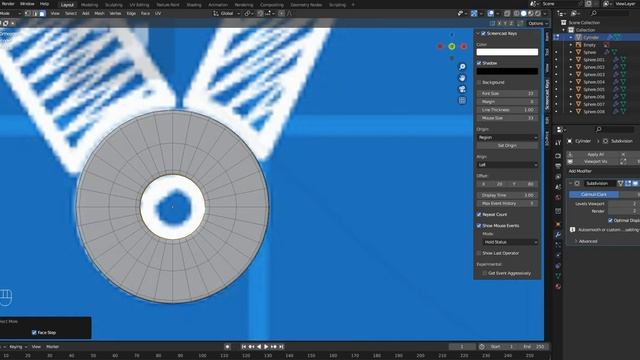Open Object Data properties green triangle icon
Viewport: 640px width, 360px height.
coord(558,276)
